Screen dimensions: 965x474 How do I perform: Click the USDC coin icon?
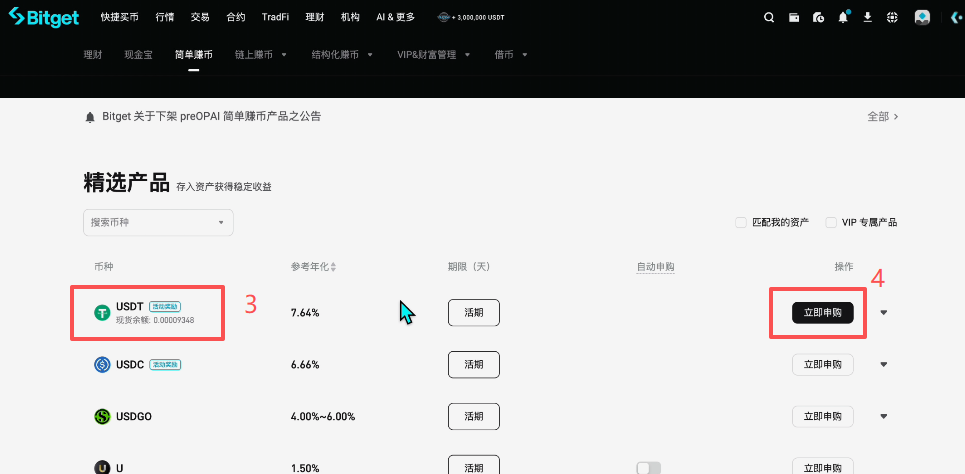(x=102, y=364)
